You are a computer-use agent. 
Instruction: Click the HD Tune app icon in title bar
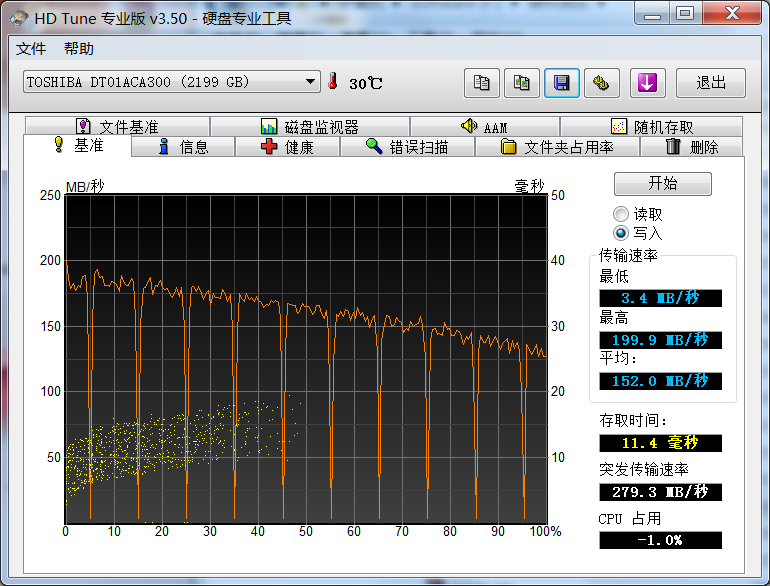(x=19, y=19)
